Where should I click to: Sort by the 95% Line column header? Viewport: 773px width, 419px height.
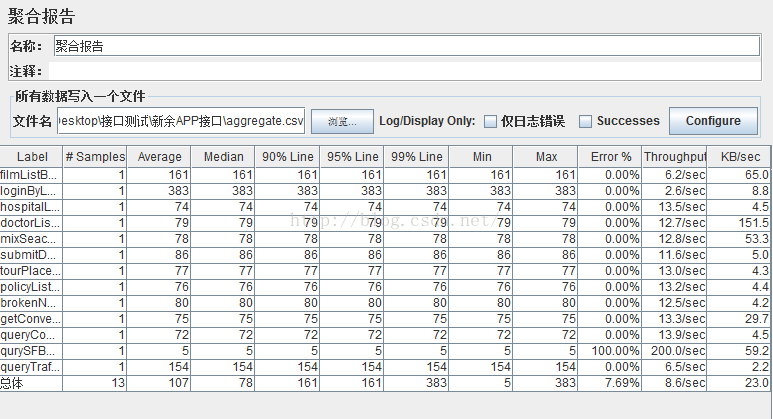352,157
